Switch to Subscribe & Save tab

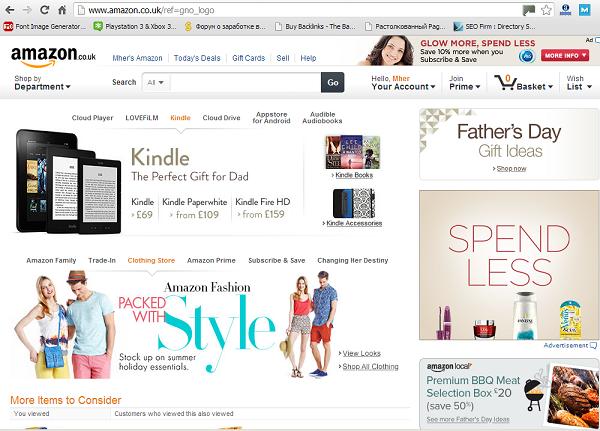(x=277, y=260)
